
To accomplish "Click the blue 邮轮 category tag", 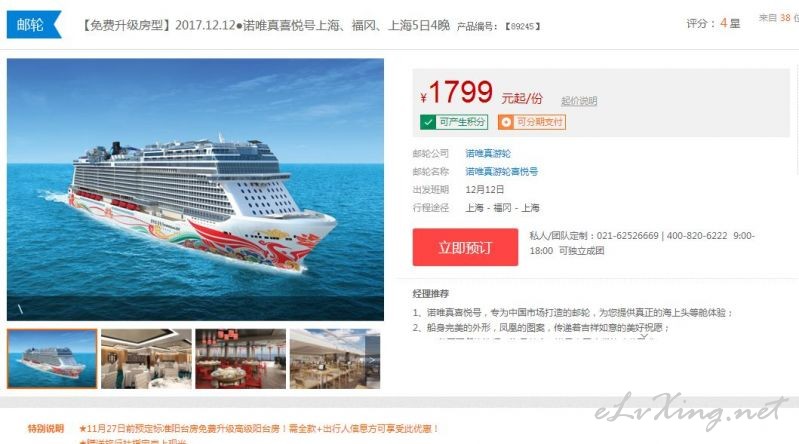I will 33,24.
